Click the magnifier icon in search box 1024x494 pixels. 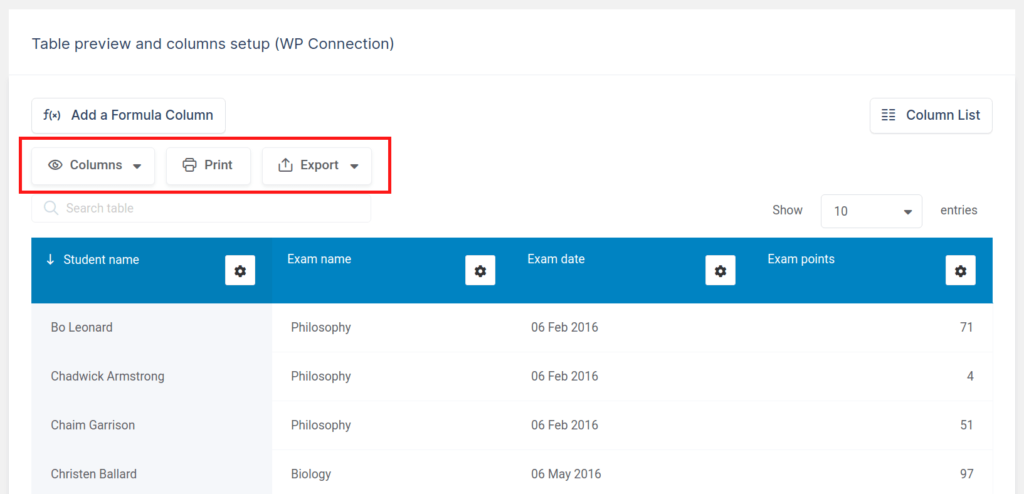pyautogui.click(x=51, y=208)
